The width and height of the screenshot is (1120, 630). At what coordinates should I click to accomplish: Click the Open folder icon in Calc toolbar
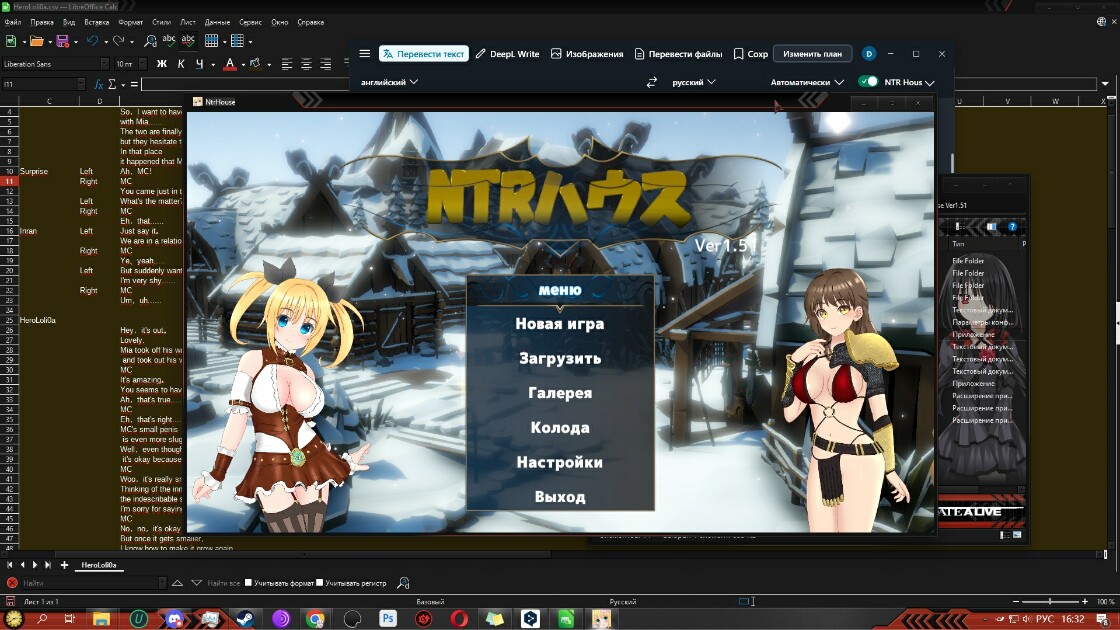(x=36, y=41)
